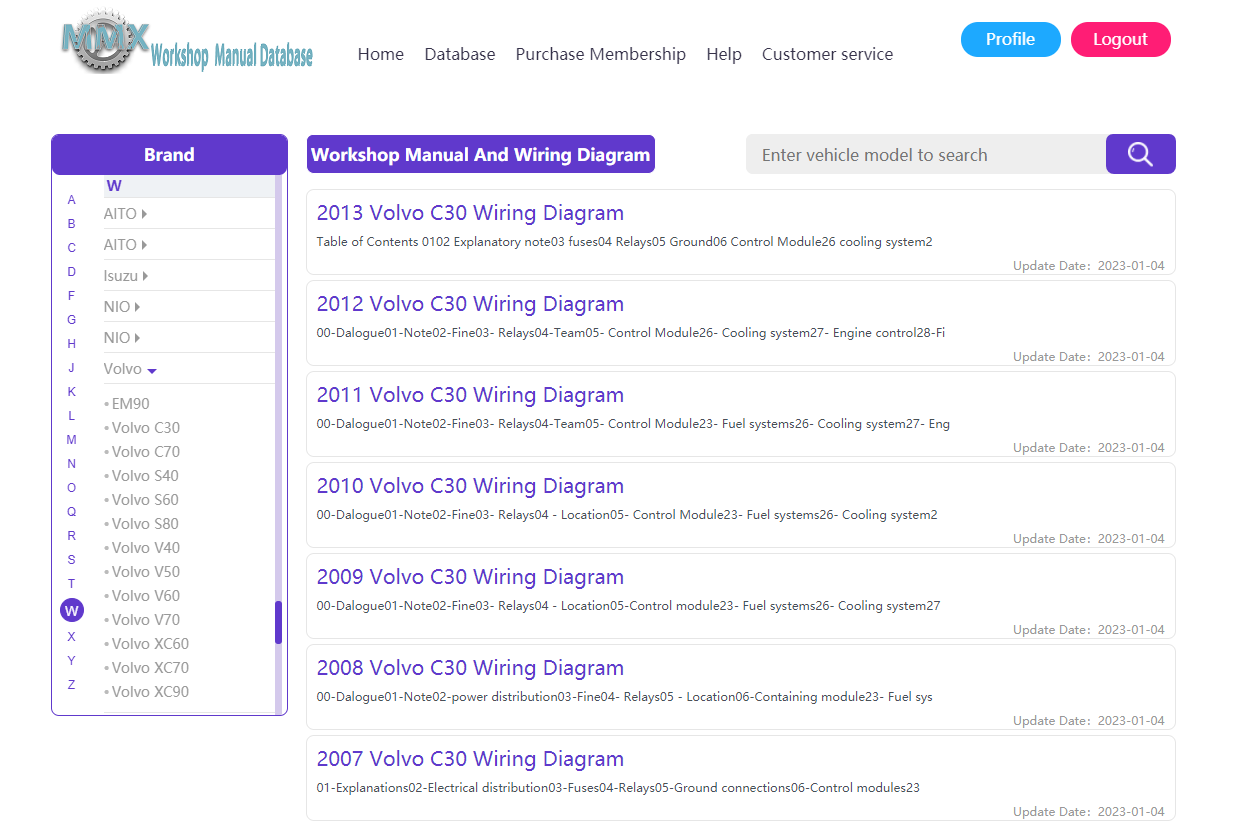Expand the Isuzu brand arrow
This screenshot has width=1235, height=839.
click(x=145, y=276)
